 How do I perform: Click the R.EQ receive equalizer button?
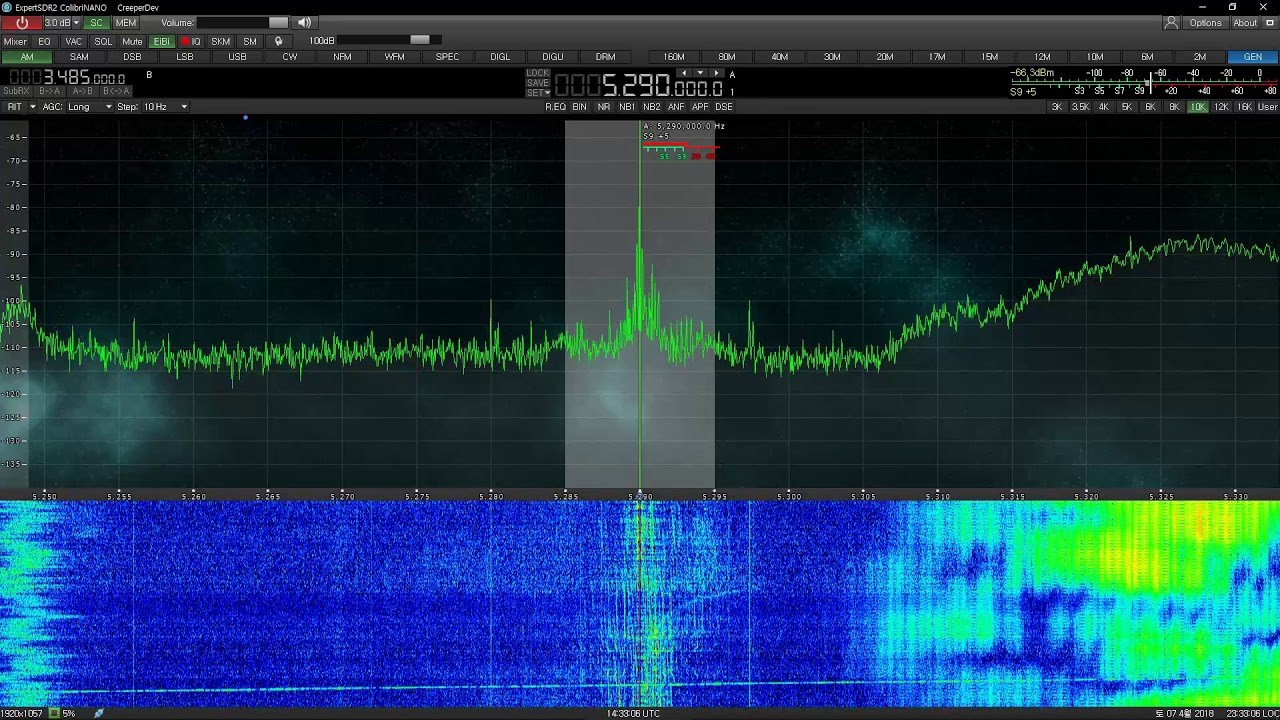pyautogui.click(x=555, y=107)
